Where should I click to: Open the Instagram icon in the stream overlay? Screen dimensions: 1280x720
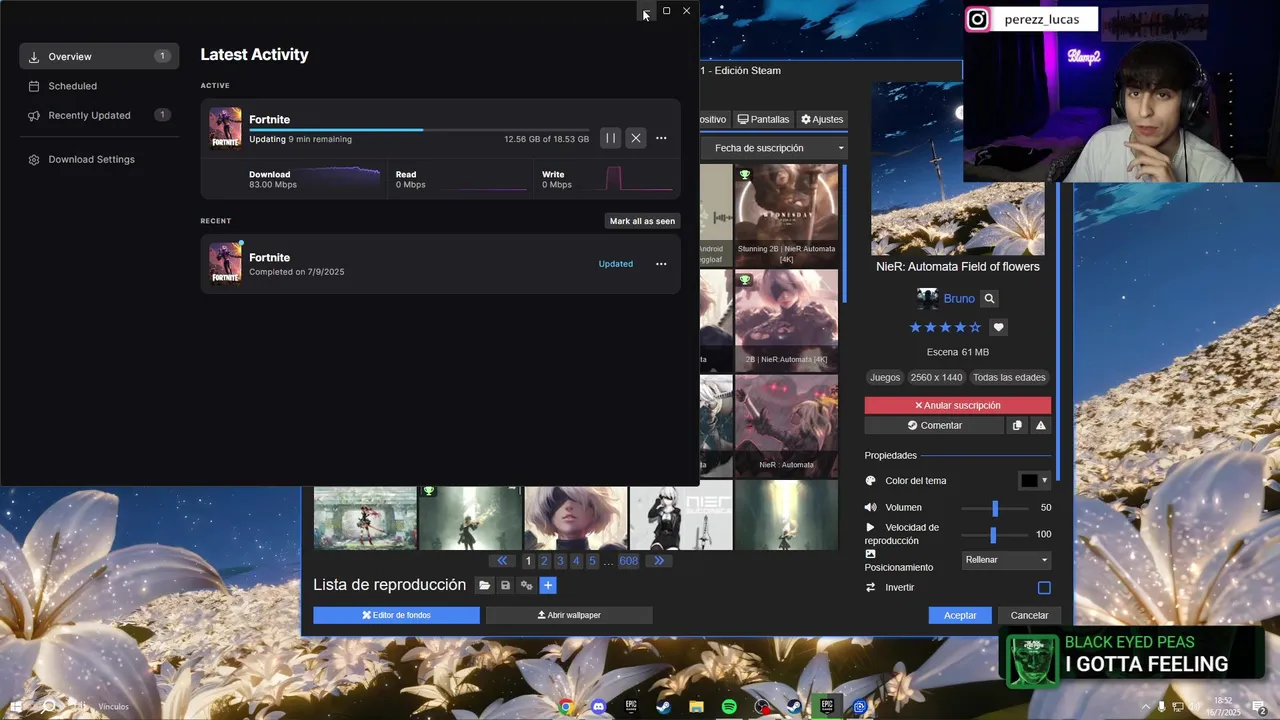[x=978, y=19]
